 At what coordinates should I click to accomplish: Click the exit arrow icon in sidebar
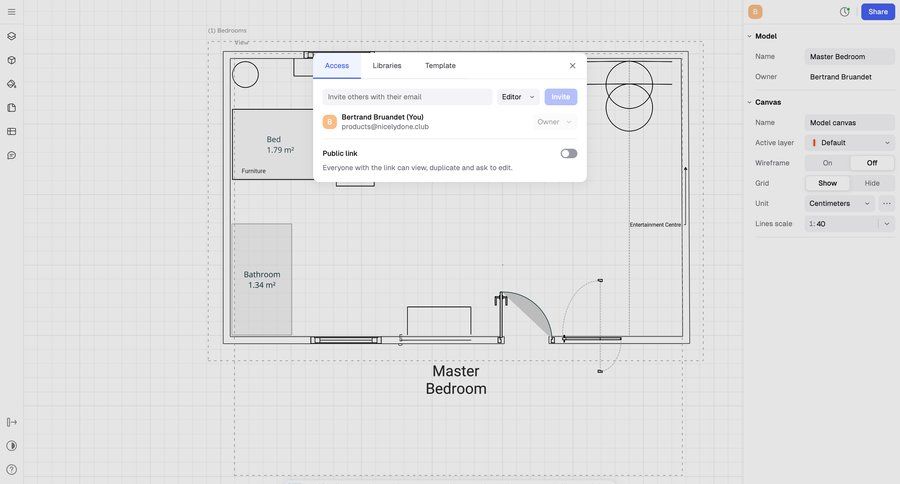point(11,422)
